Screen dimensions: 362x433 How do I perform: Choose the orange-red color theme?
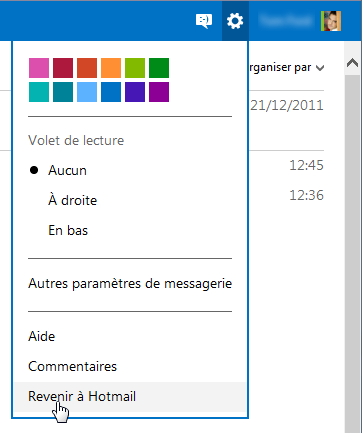(x=87, y=68)
